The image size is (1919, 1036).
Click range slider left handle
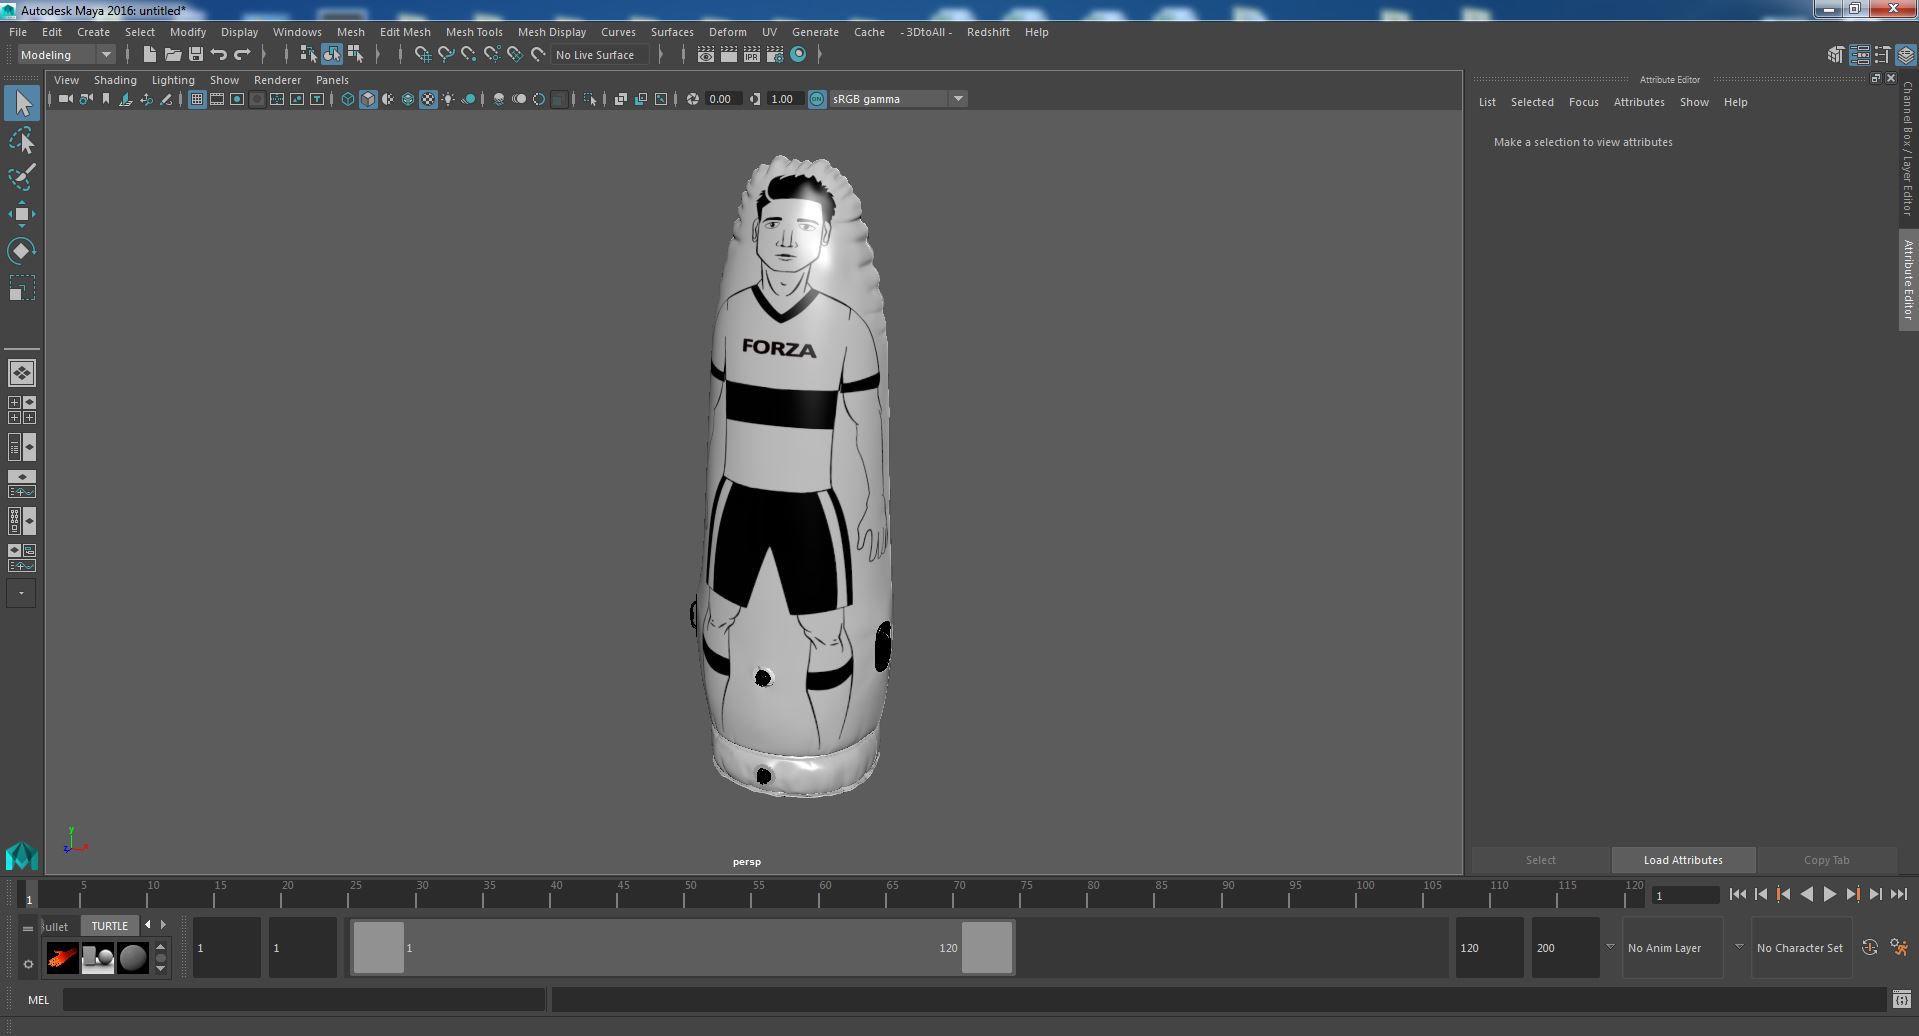pos(379,948)
